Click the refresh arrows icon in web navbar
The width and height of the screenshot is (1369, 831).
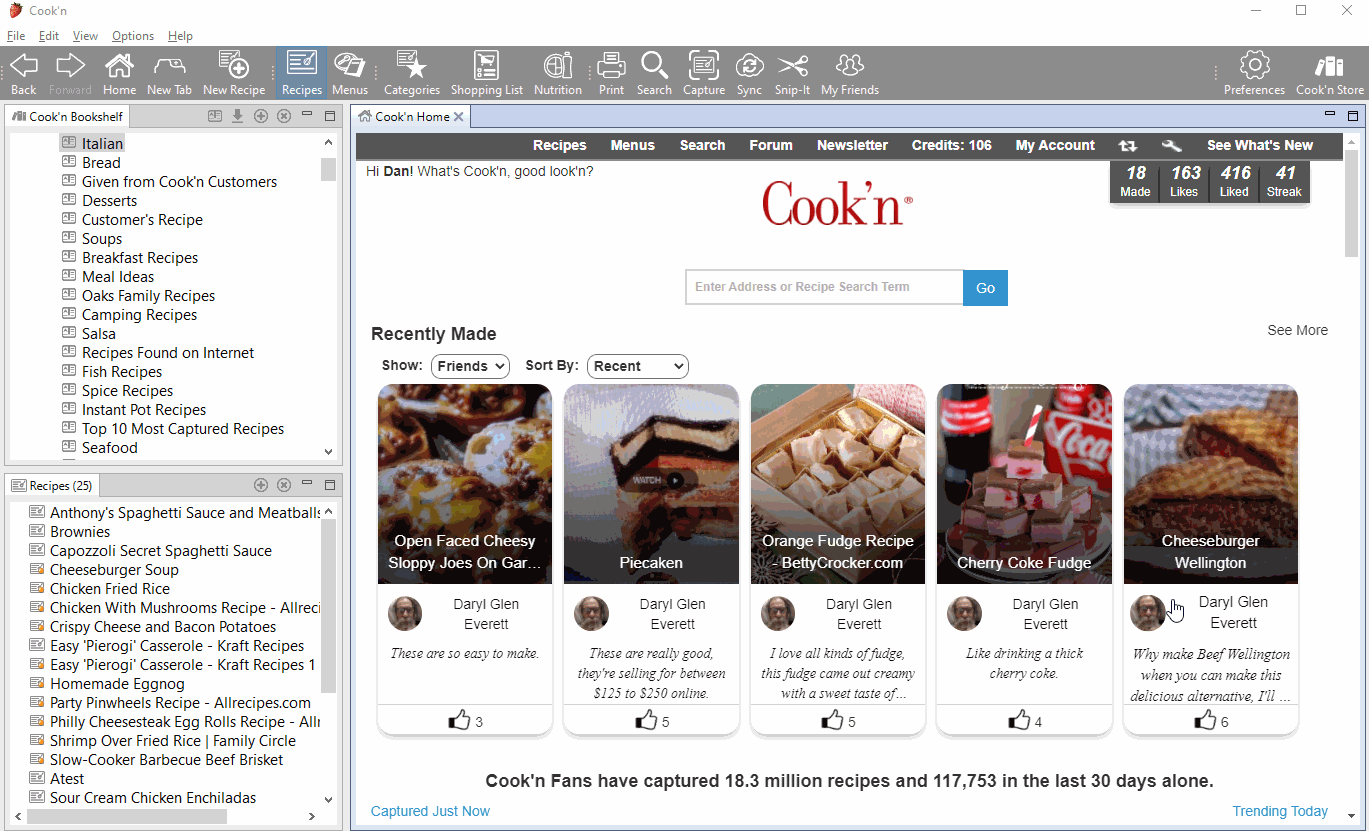click(1128, 146)
